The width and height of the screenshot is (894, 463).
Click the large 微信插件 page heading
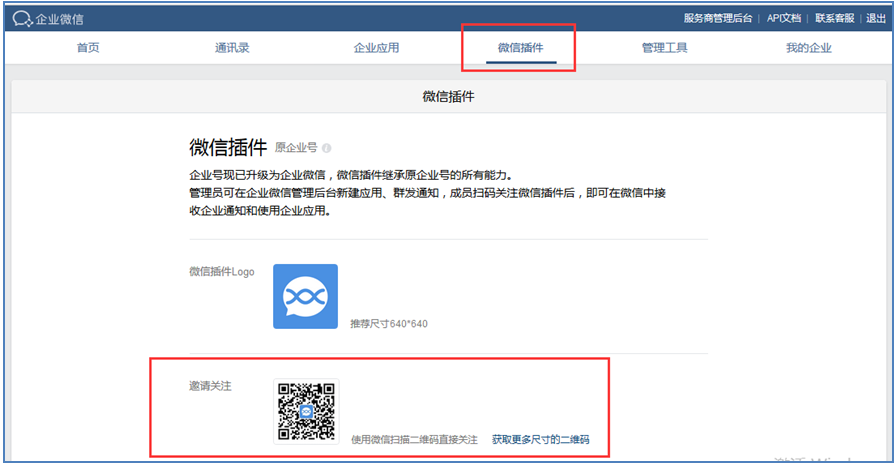coord(228,147)
